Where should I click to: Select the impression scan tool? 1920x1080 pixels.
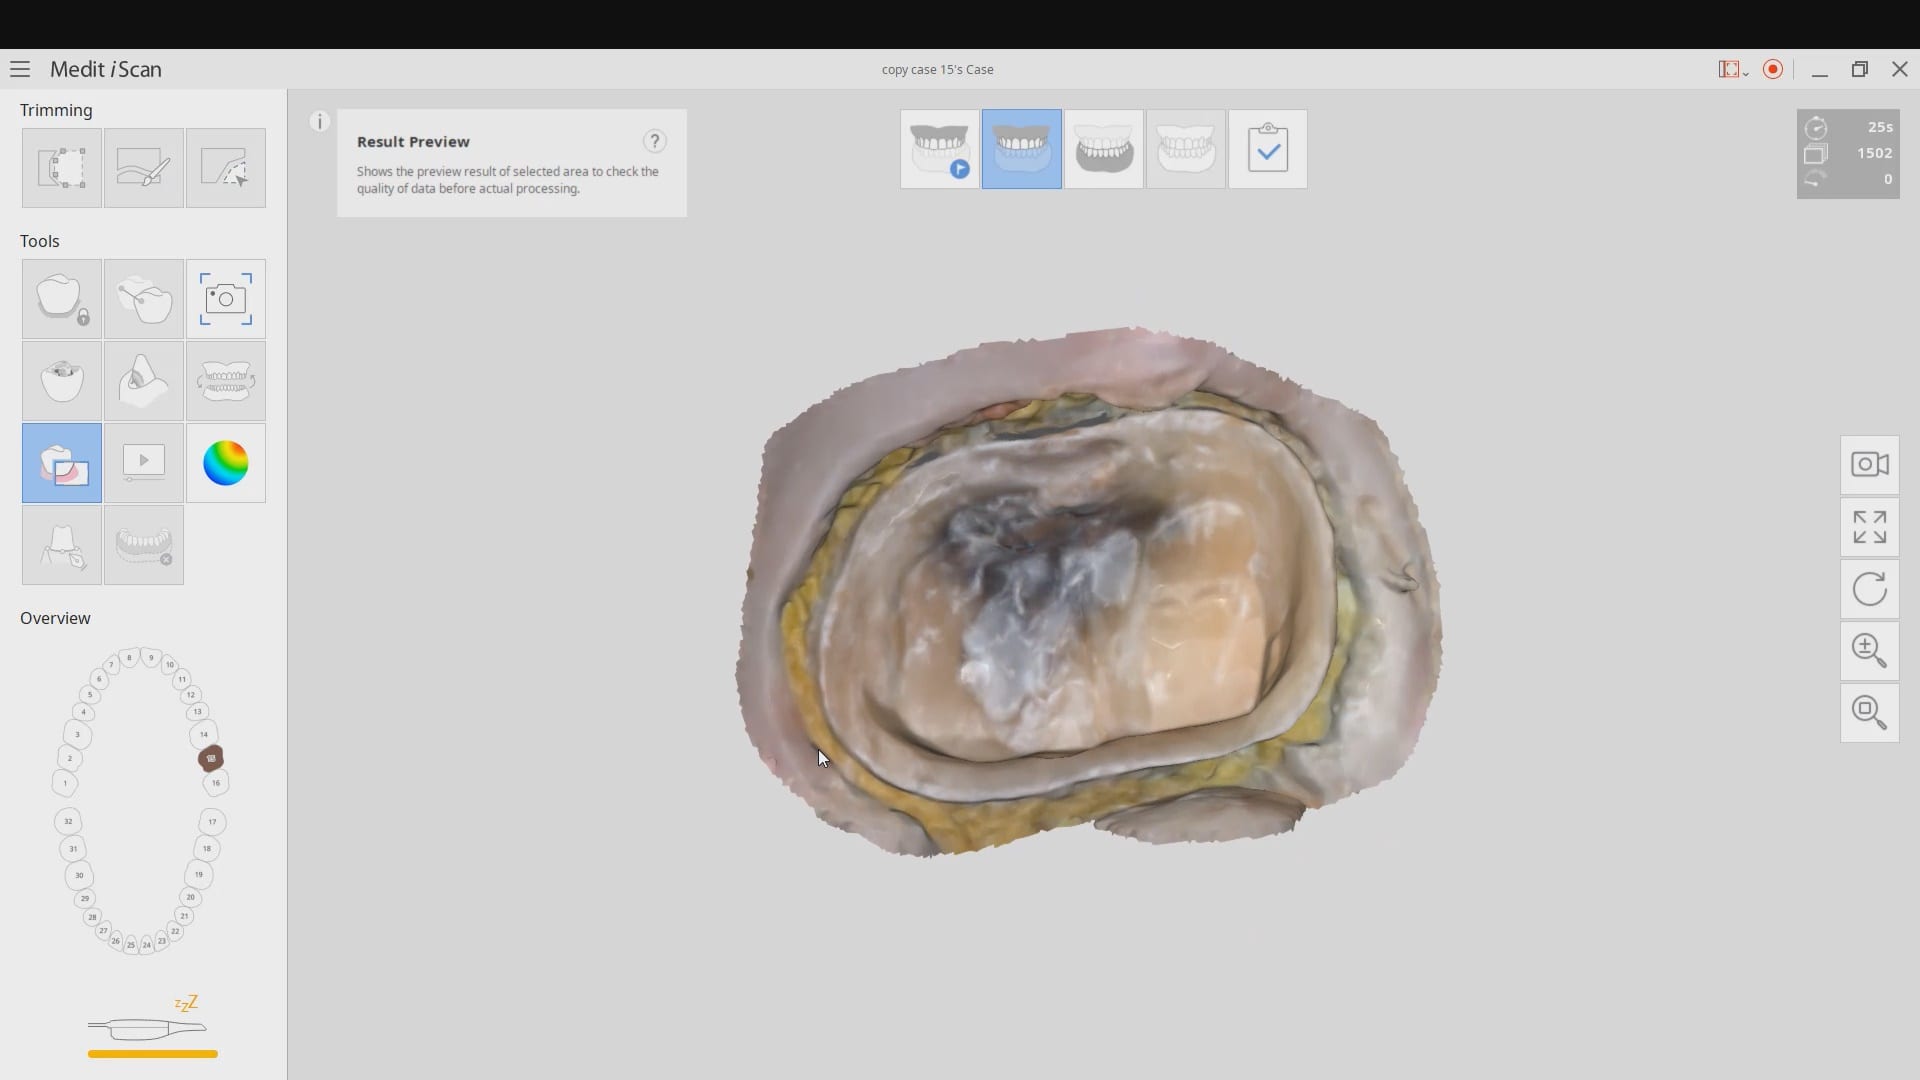click(144, 381)
